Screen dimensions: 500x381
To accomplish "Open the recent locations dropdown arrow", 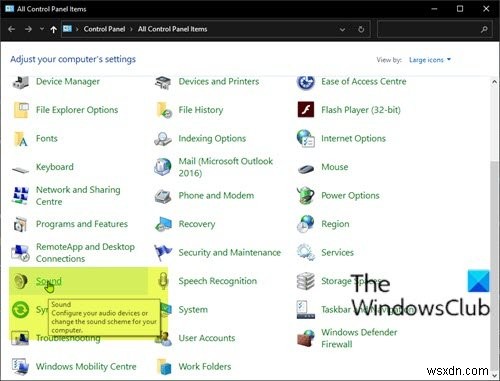I will pos(42,29).
